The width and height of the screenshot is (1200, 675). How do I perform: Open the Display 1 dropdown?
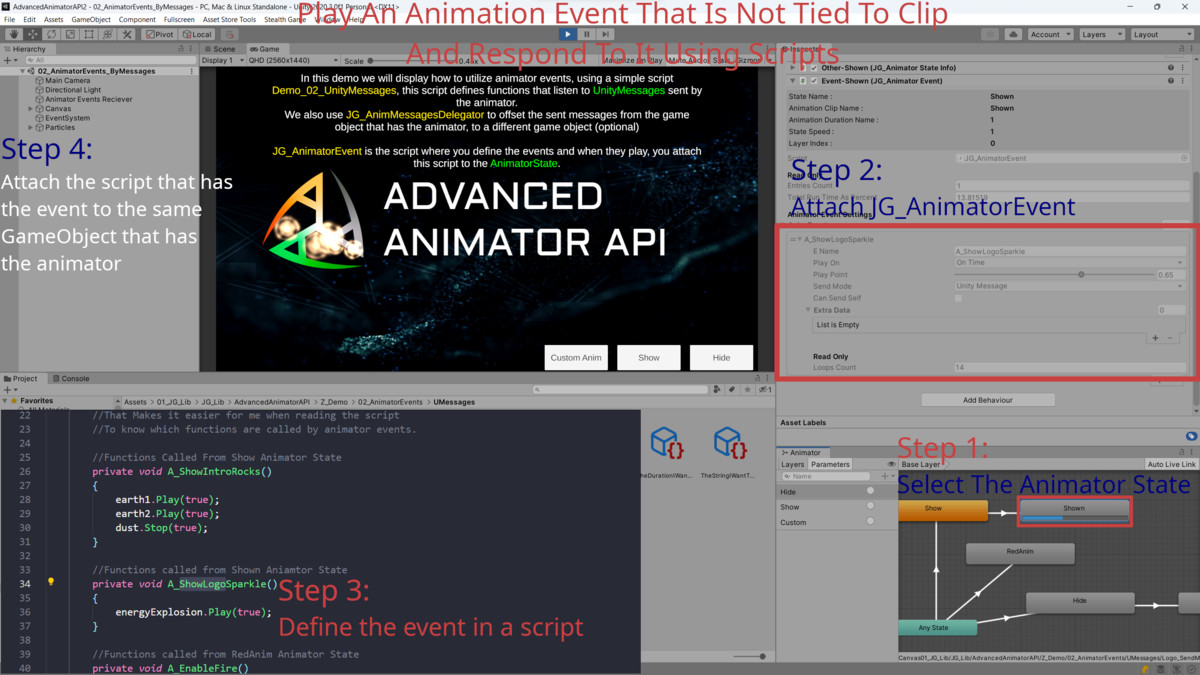[x=222, y=60]
